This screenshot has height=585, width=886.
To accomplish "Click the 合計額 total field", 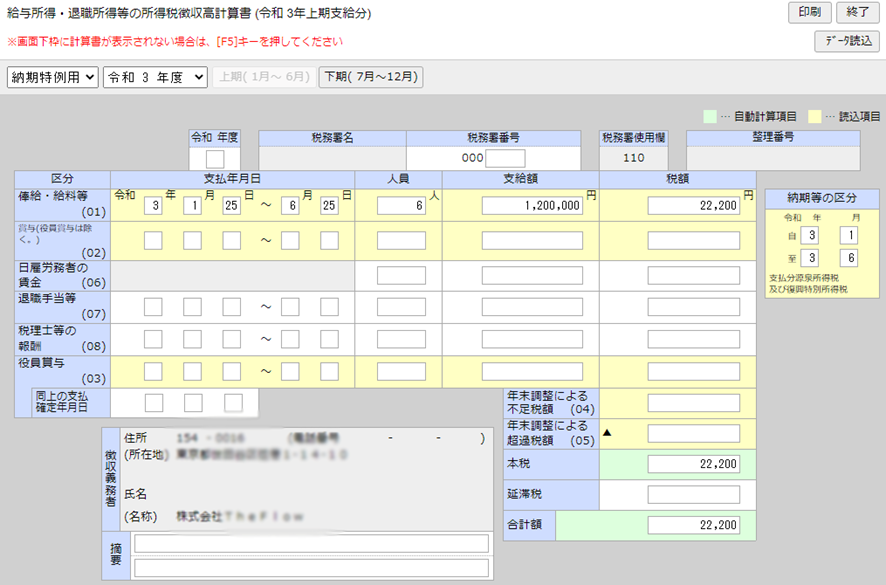I will [693, 525].
